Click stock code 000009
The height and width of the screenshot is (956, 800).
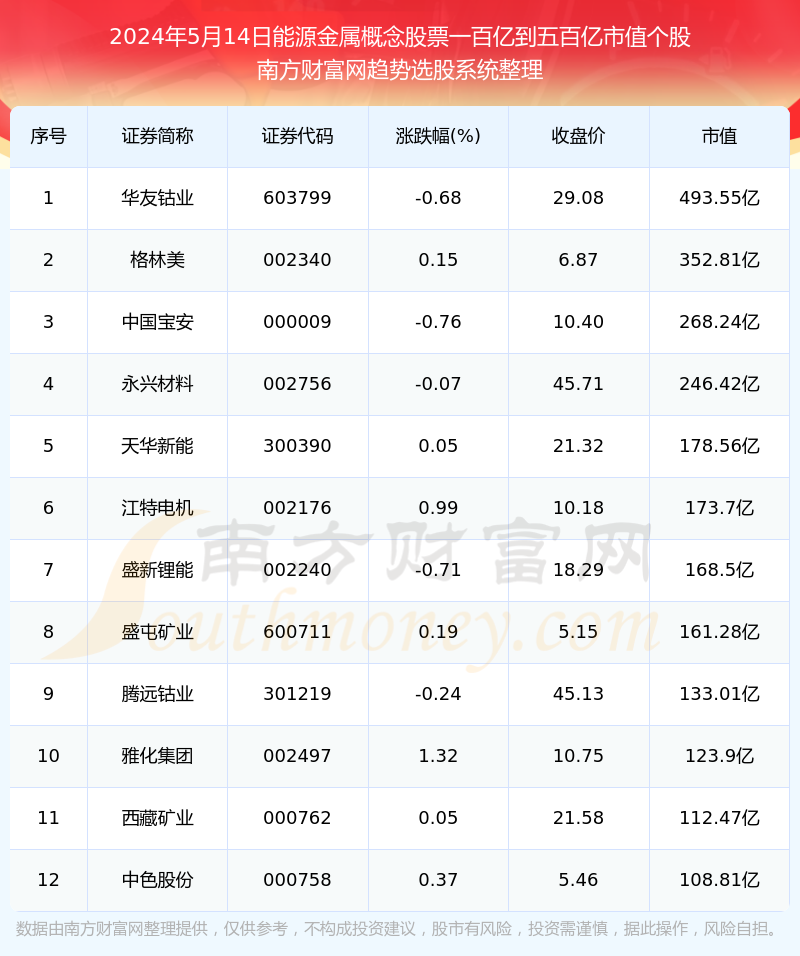298,322
